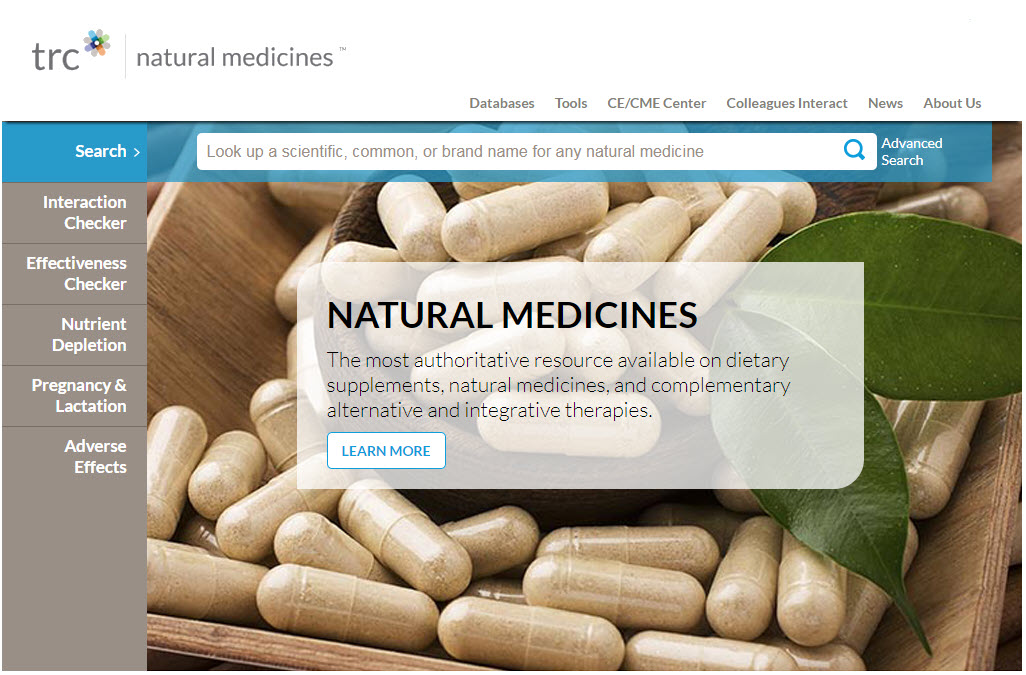
Task: Open the Databases menu
Action: pyautogui.click(x=502, y=103)
